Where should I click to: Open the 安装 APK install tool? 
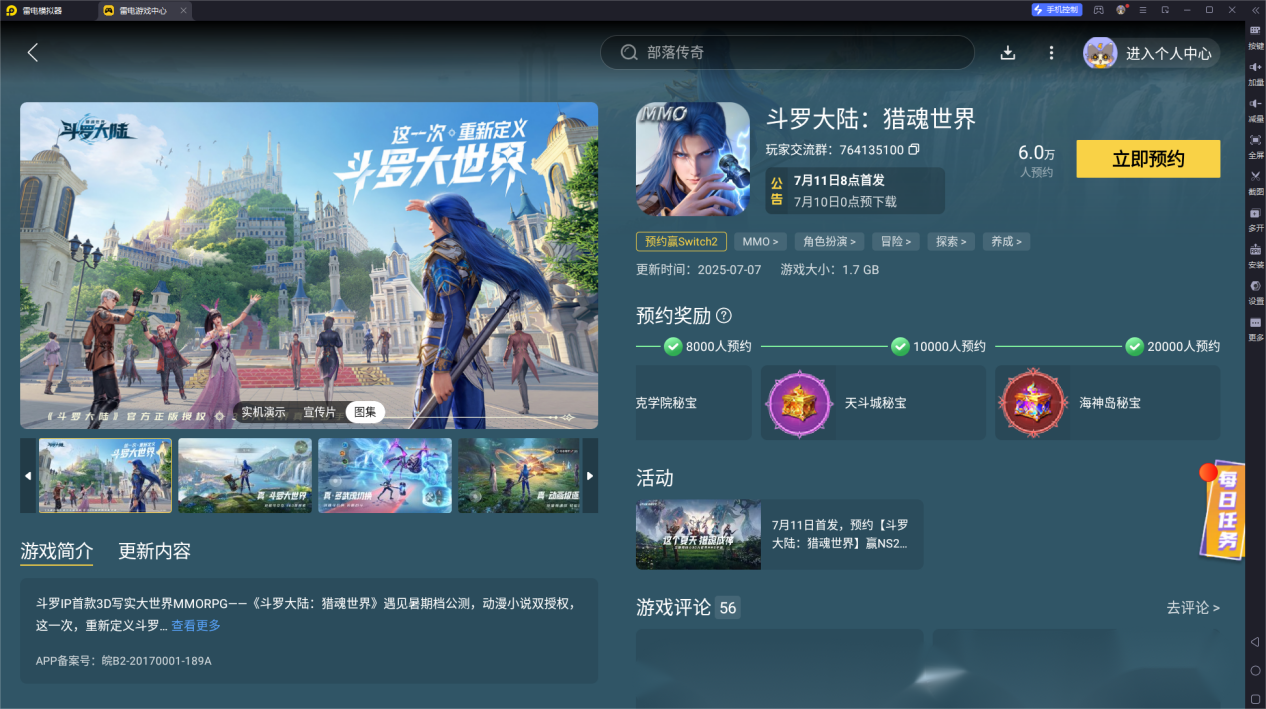click(x=1256, y=255)
